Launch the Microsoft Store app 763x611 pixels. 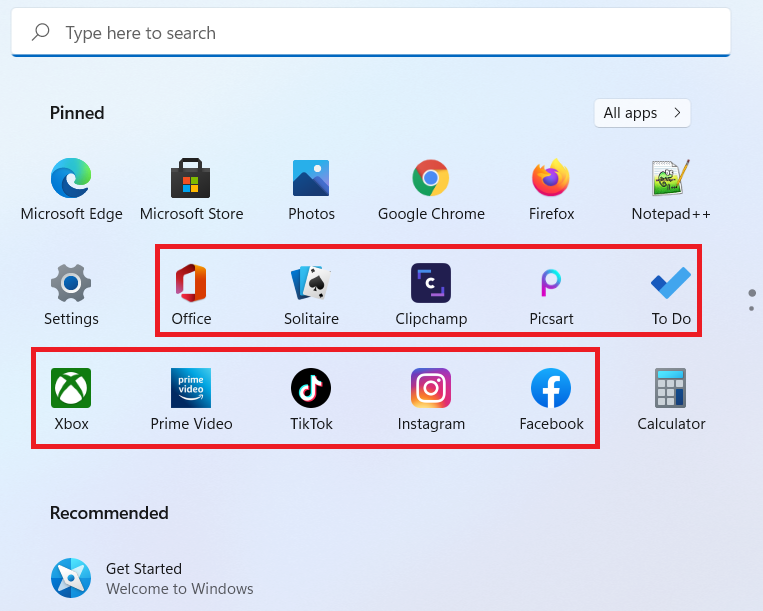[x=191, y=189]
